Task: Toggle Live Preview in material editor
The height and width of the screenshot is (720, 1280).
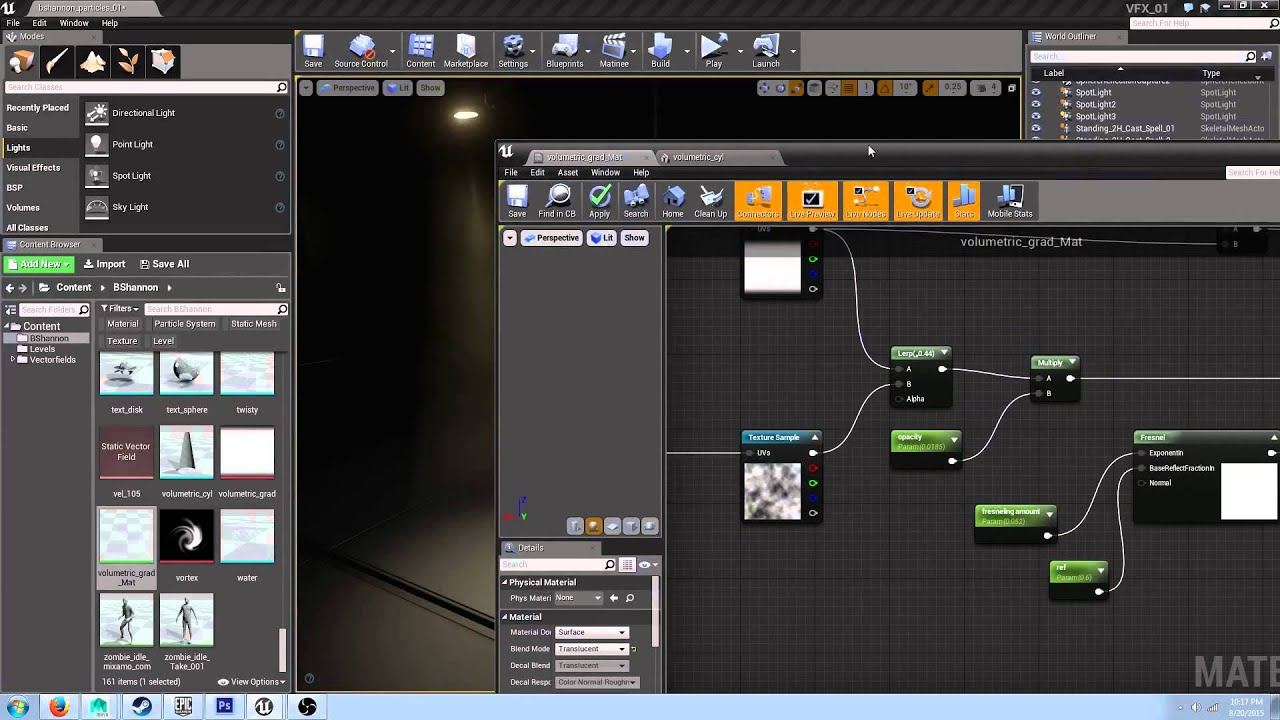Action: coord(812,201)
